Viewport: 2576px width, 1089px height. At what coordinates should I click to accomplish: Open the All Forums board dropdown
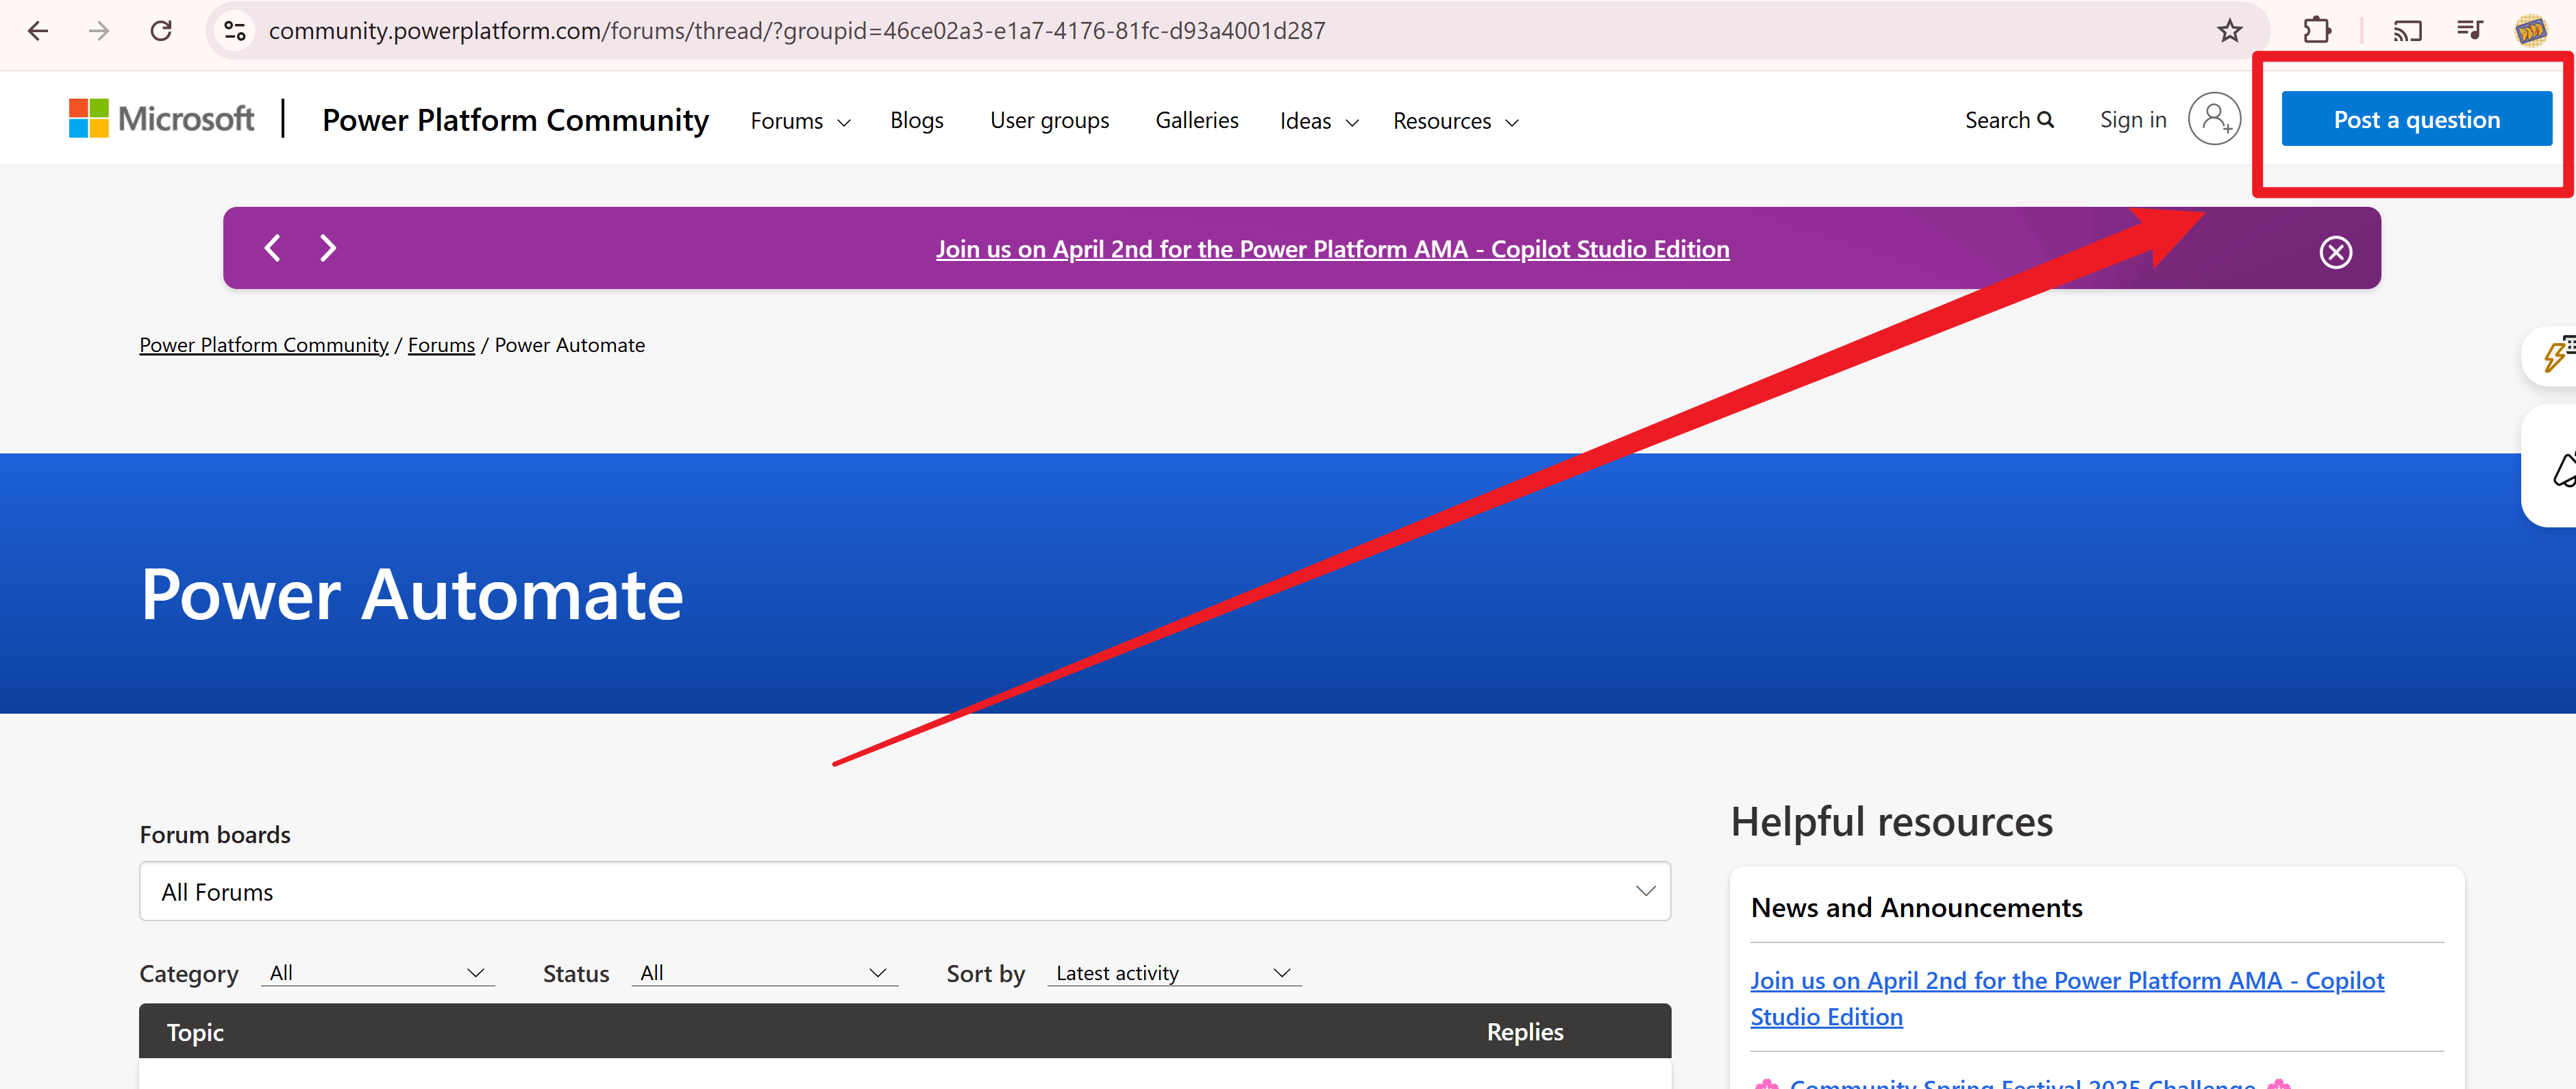(904, 891)
